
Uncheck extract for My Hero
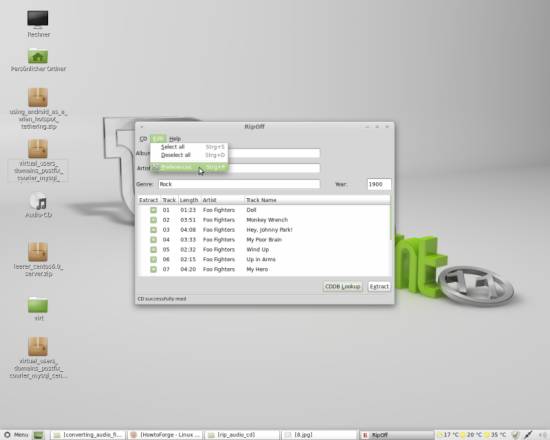click(153, 269)
